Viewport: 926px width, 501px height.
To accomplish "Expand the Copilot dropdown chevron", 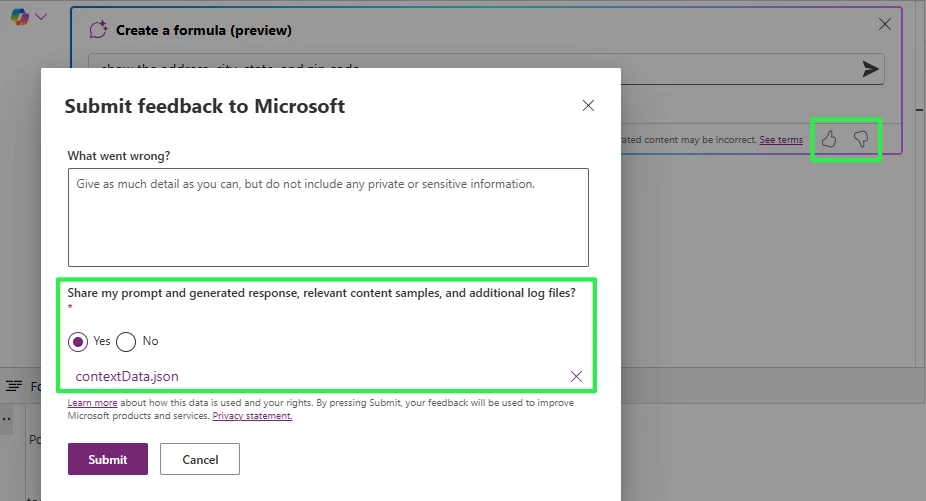I will (41, 17).
